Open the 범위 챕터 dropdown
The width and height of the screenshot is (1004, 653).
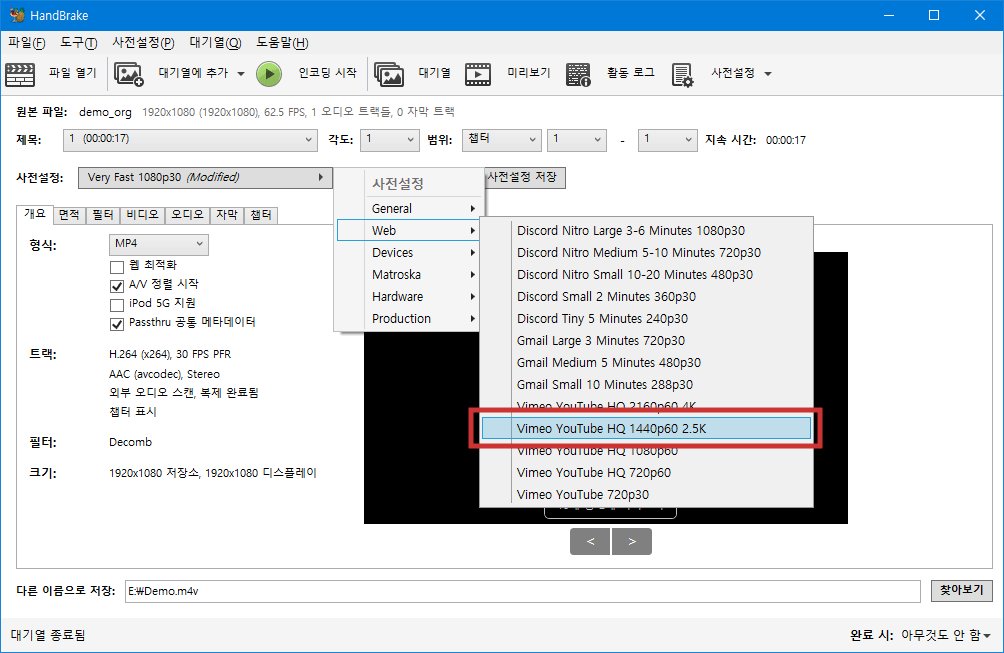pyautogui.click(x=501, y=140)
